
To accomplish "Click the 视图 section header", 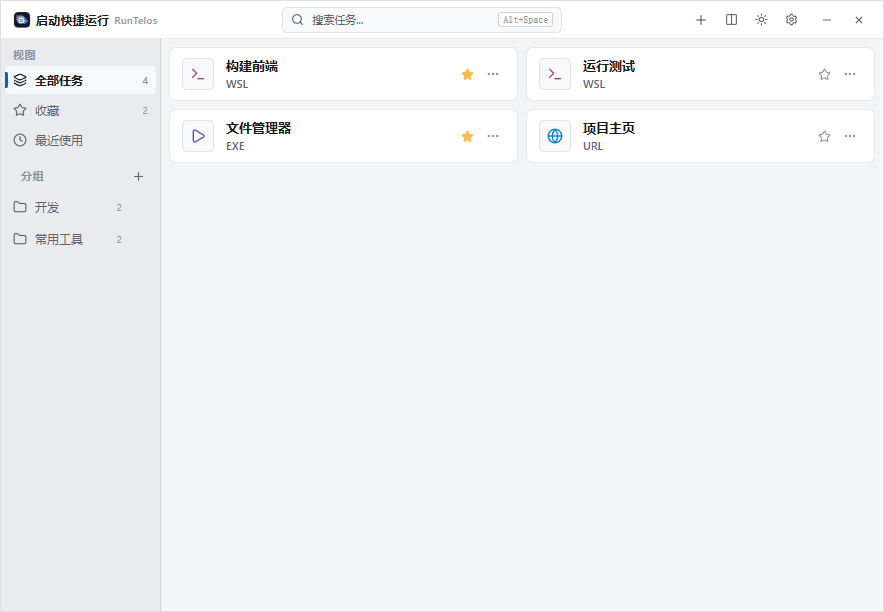I will [x=24, y=55].
